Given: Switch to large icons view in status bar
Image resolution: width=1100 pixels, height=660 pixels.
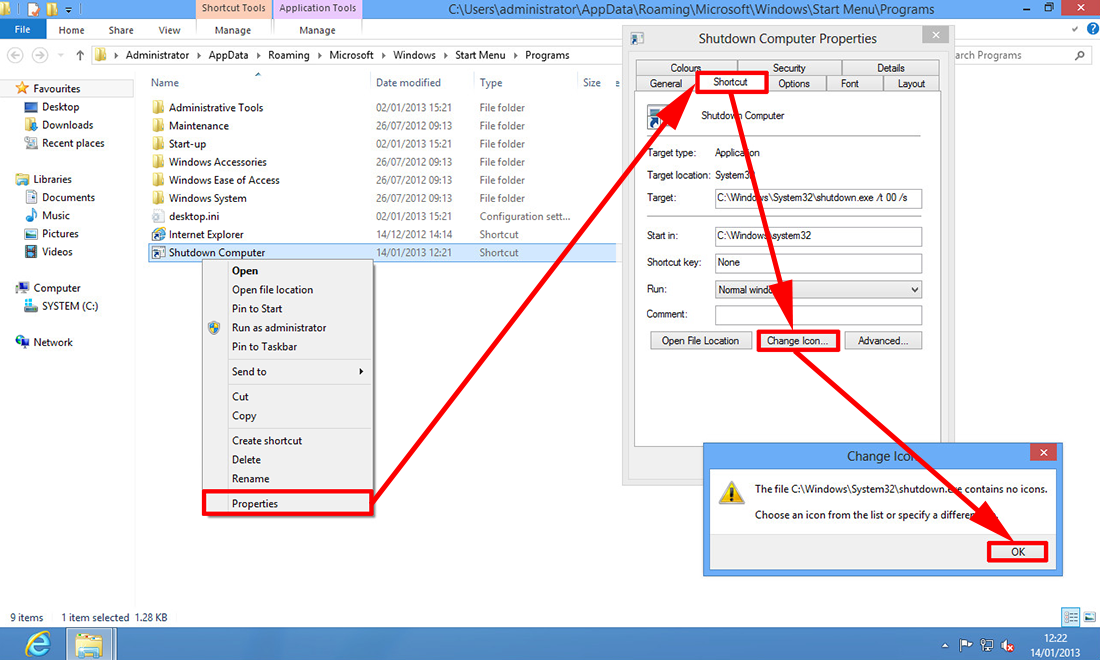Looking at the screenshot, I should (x=1089, y=617).
